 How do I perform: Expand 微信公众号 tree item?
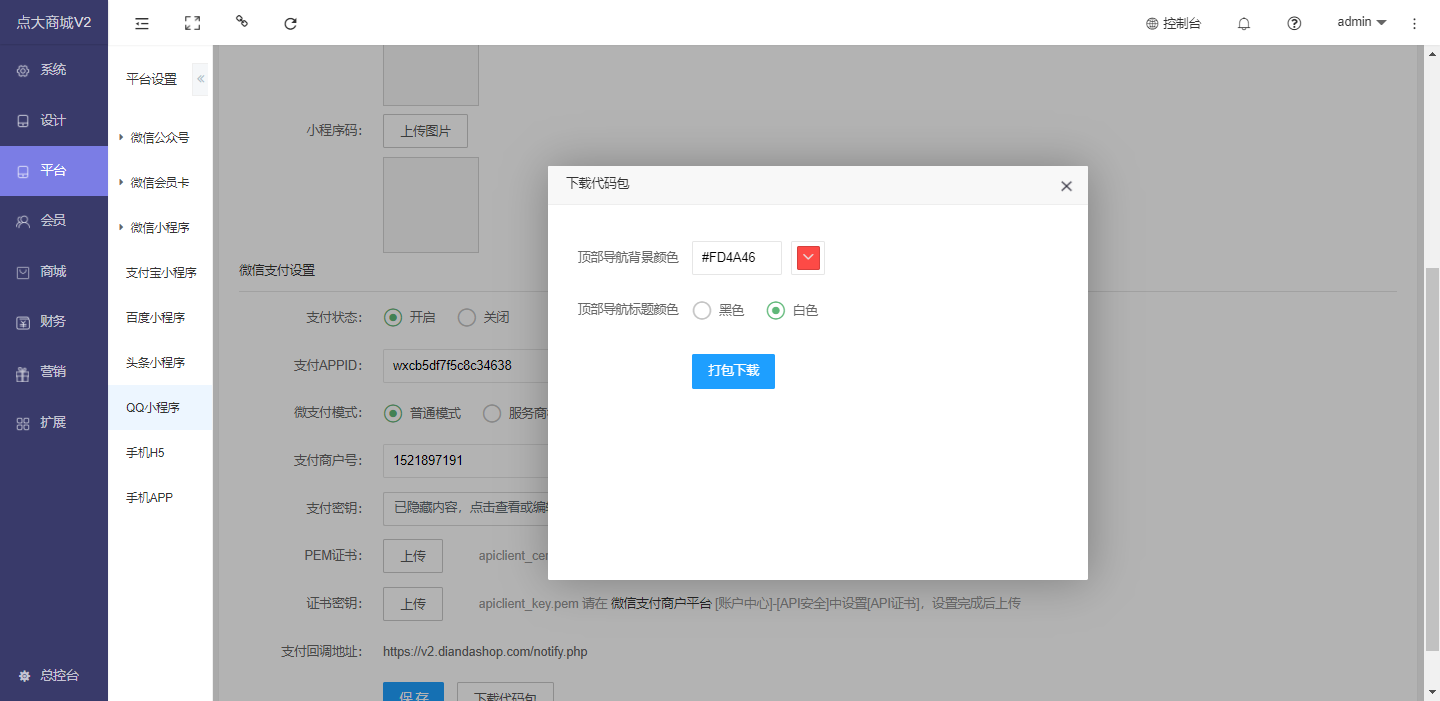(159, 138)
